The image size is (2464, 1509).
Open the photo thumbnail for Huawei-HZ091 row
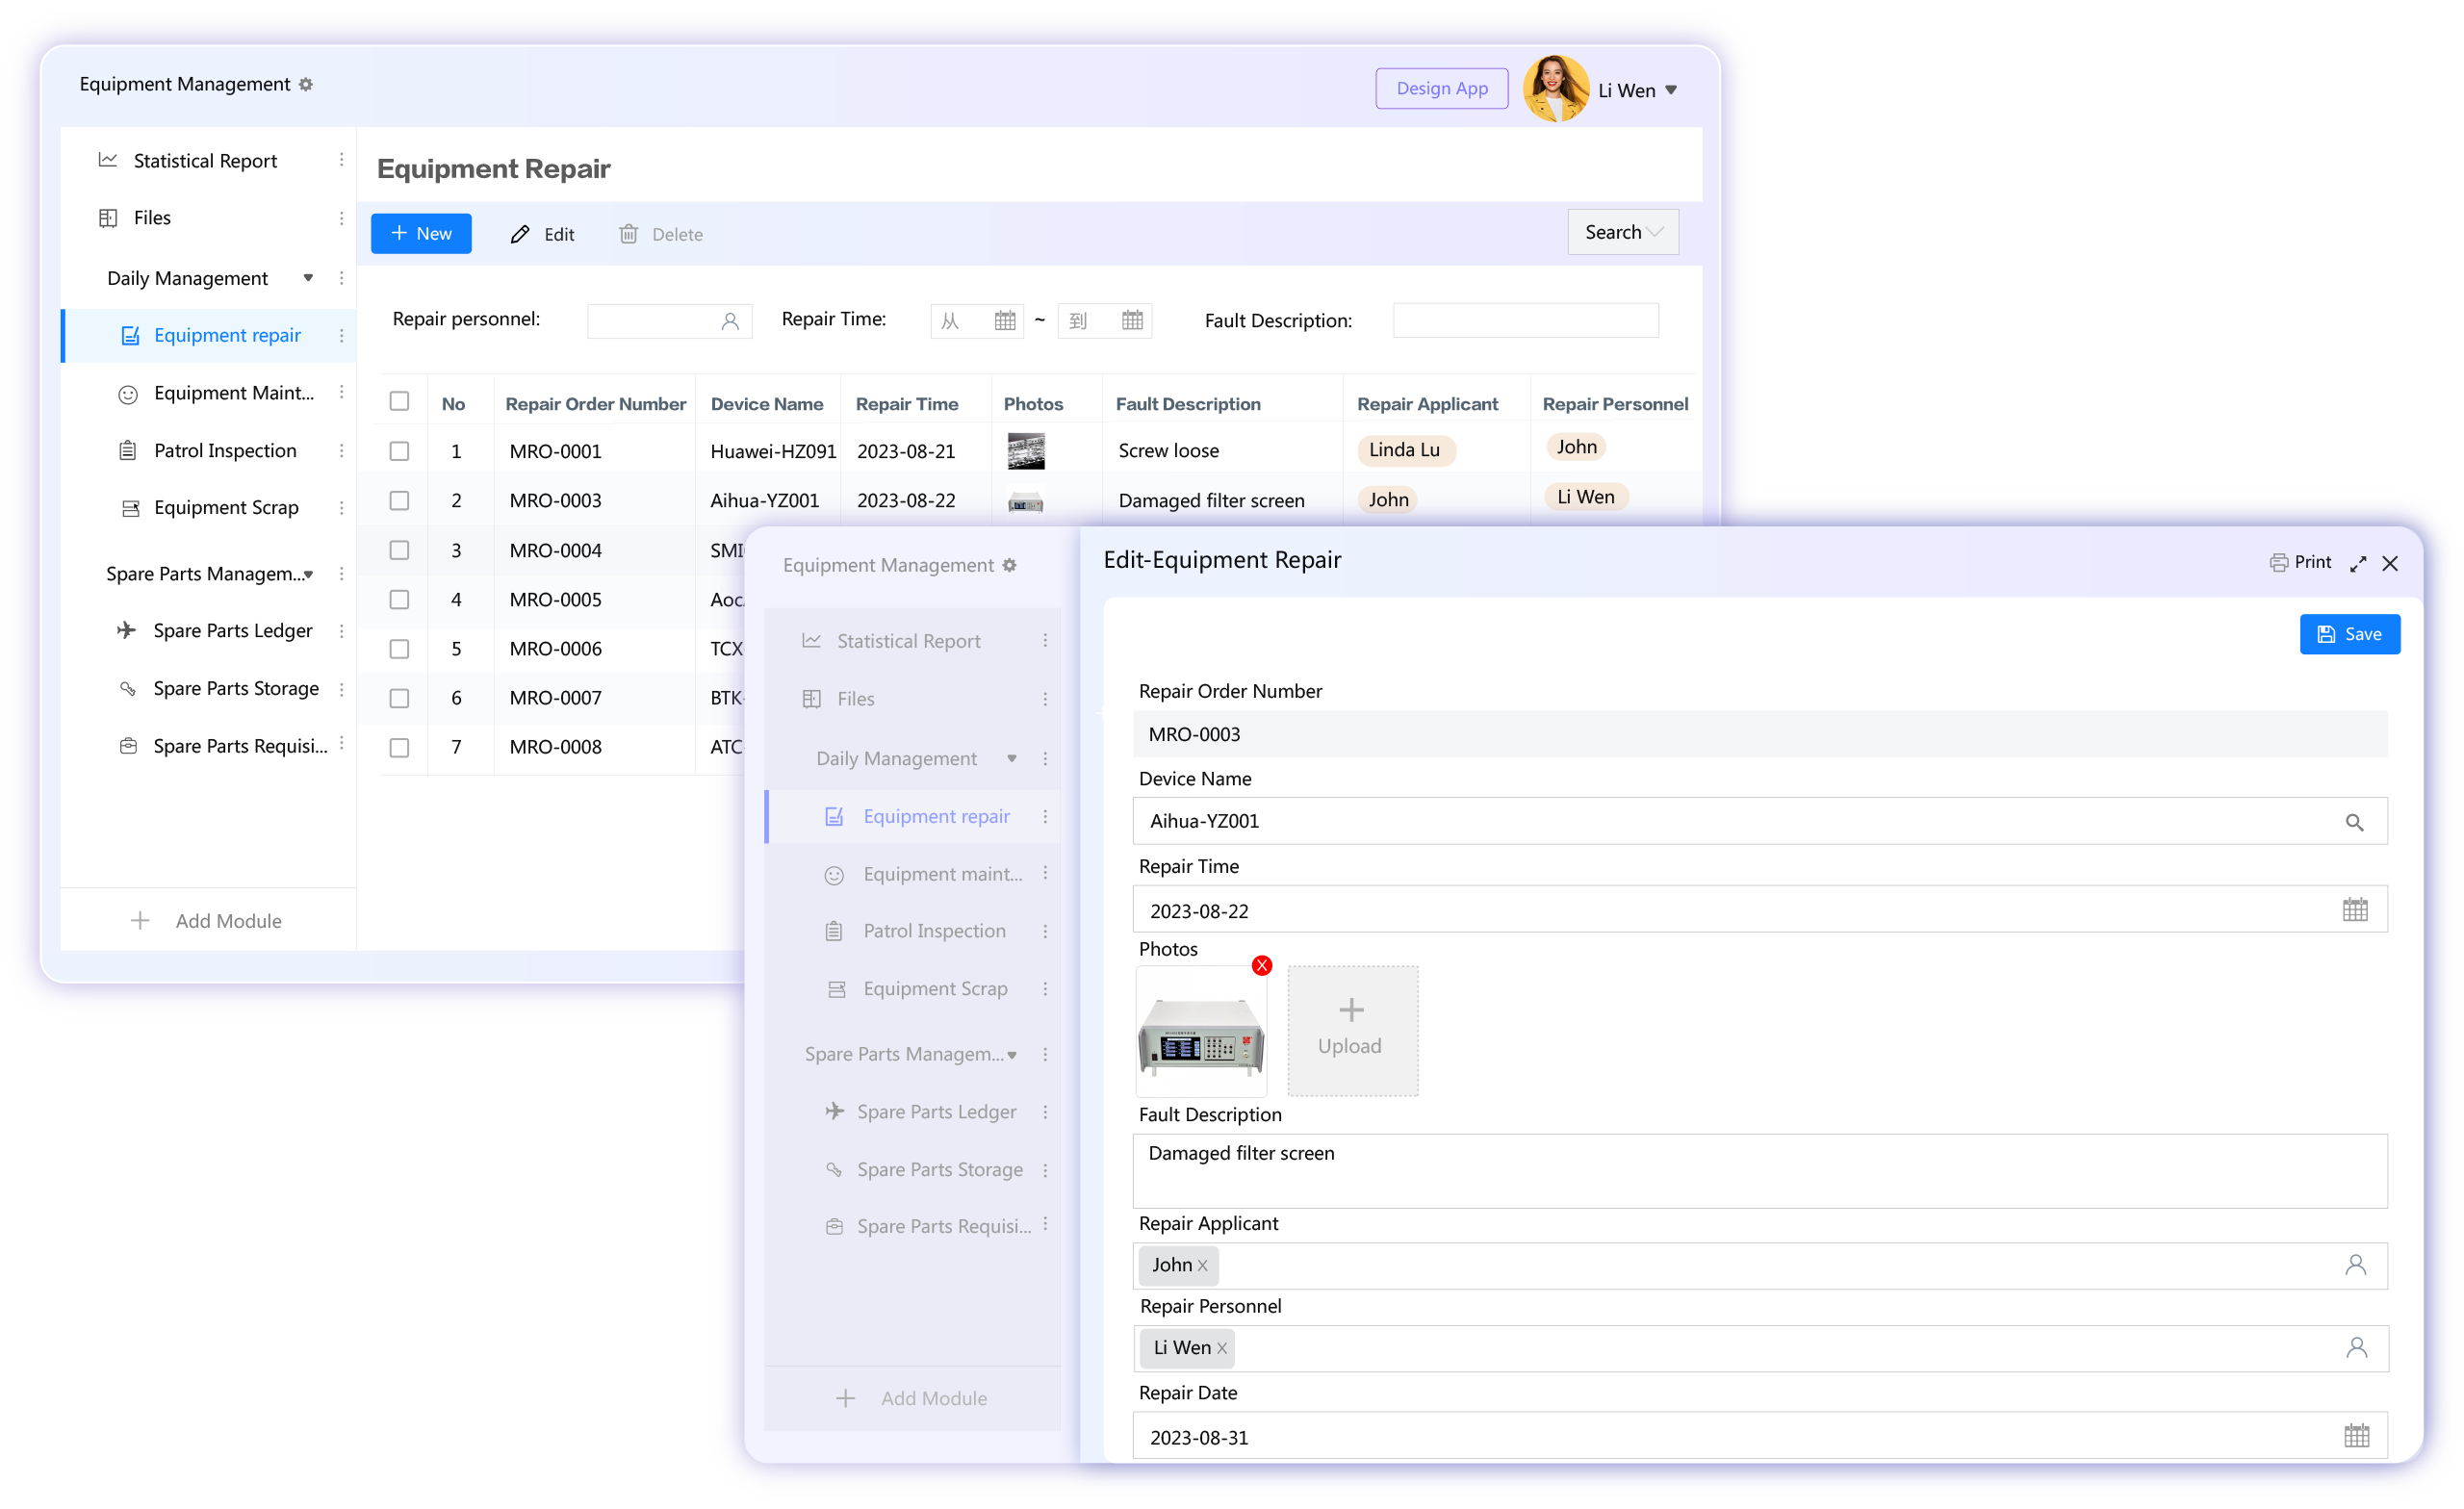1026,451
